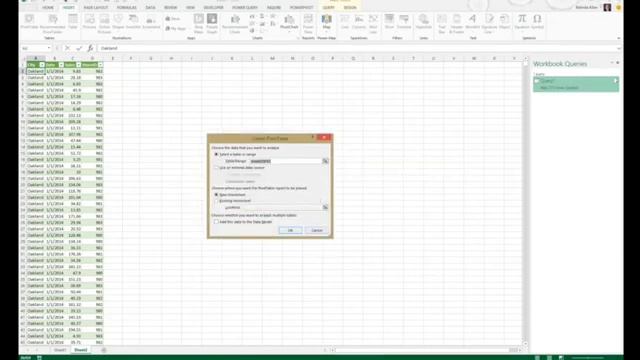This screenshot has height=360, width=640.
Task: Check 'Add this data to the Data Model'
Action: [216, 222]
